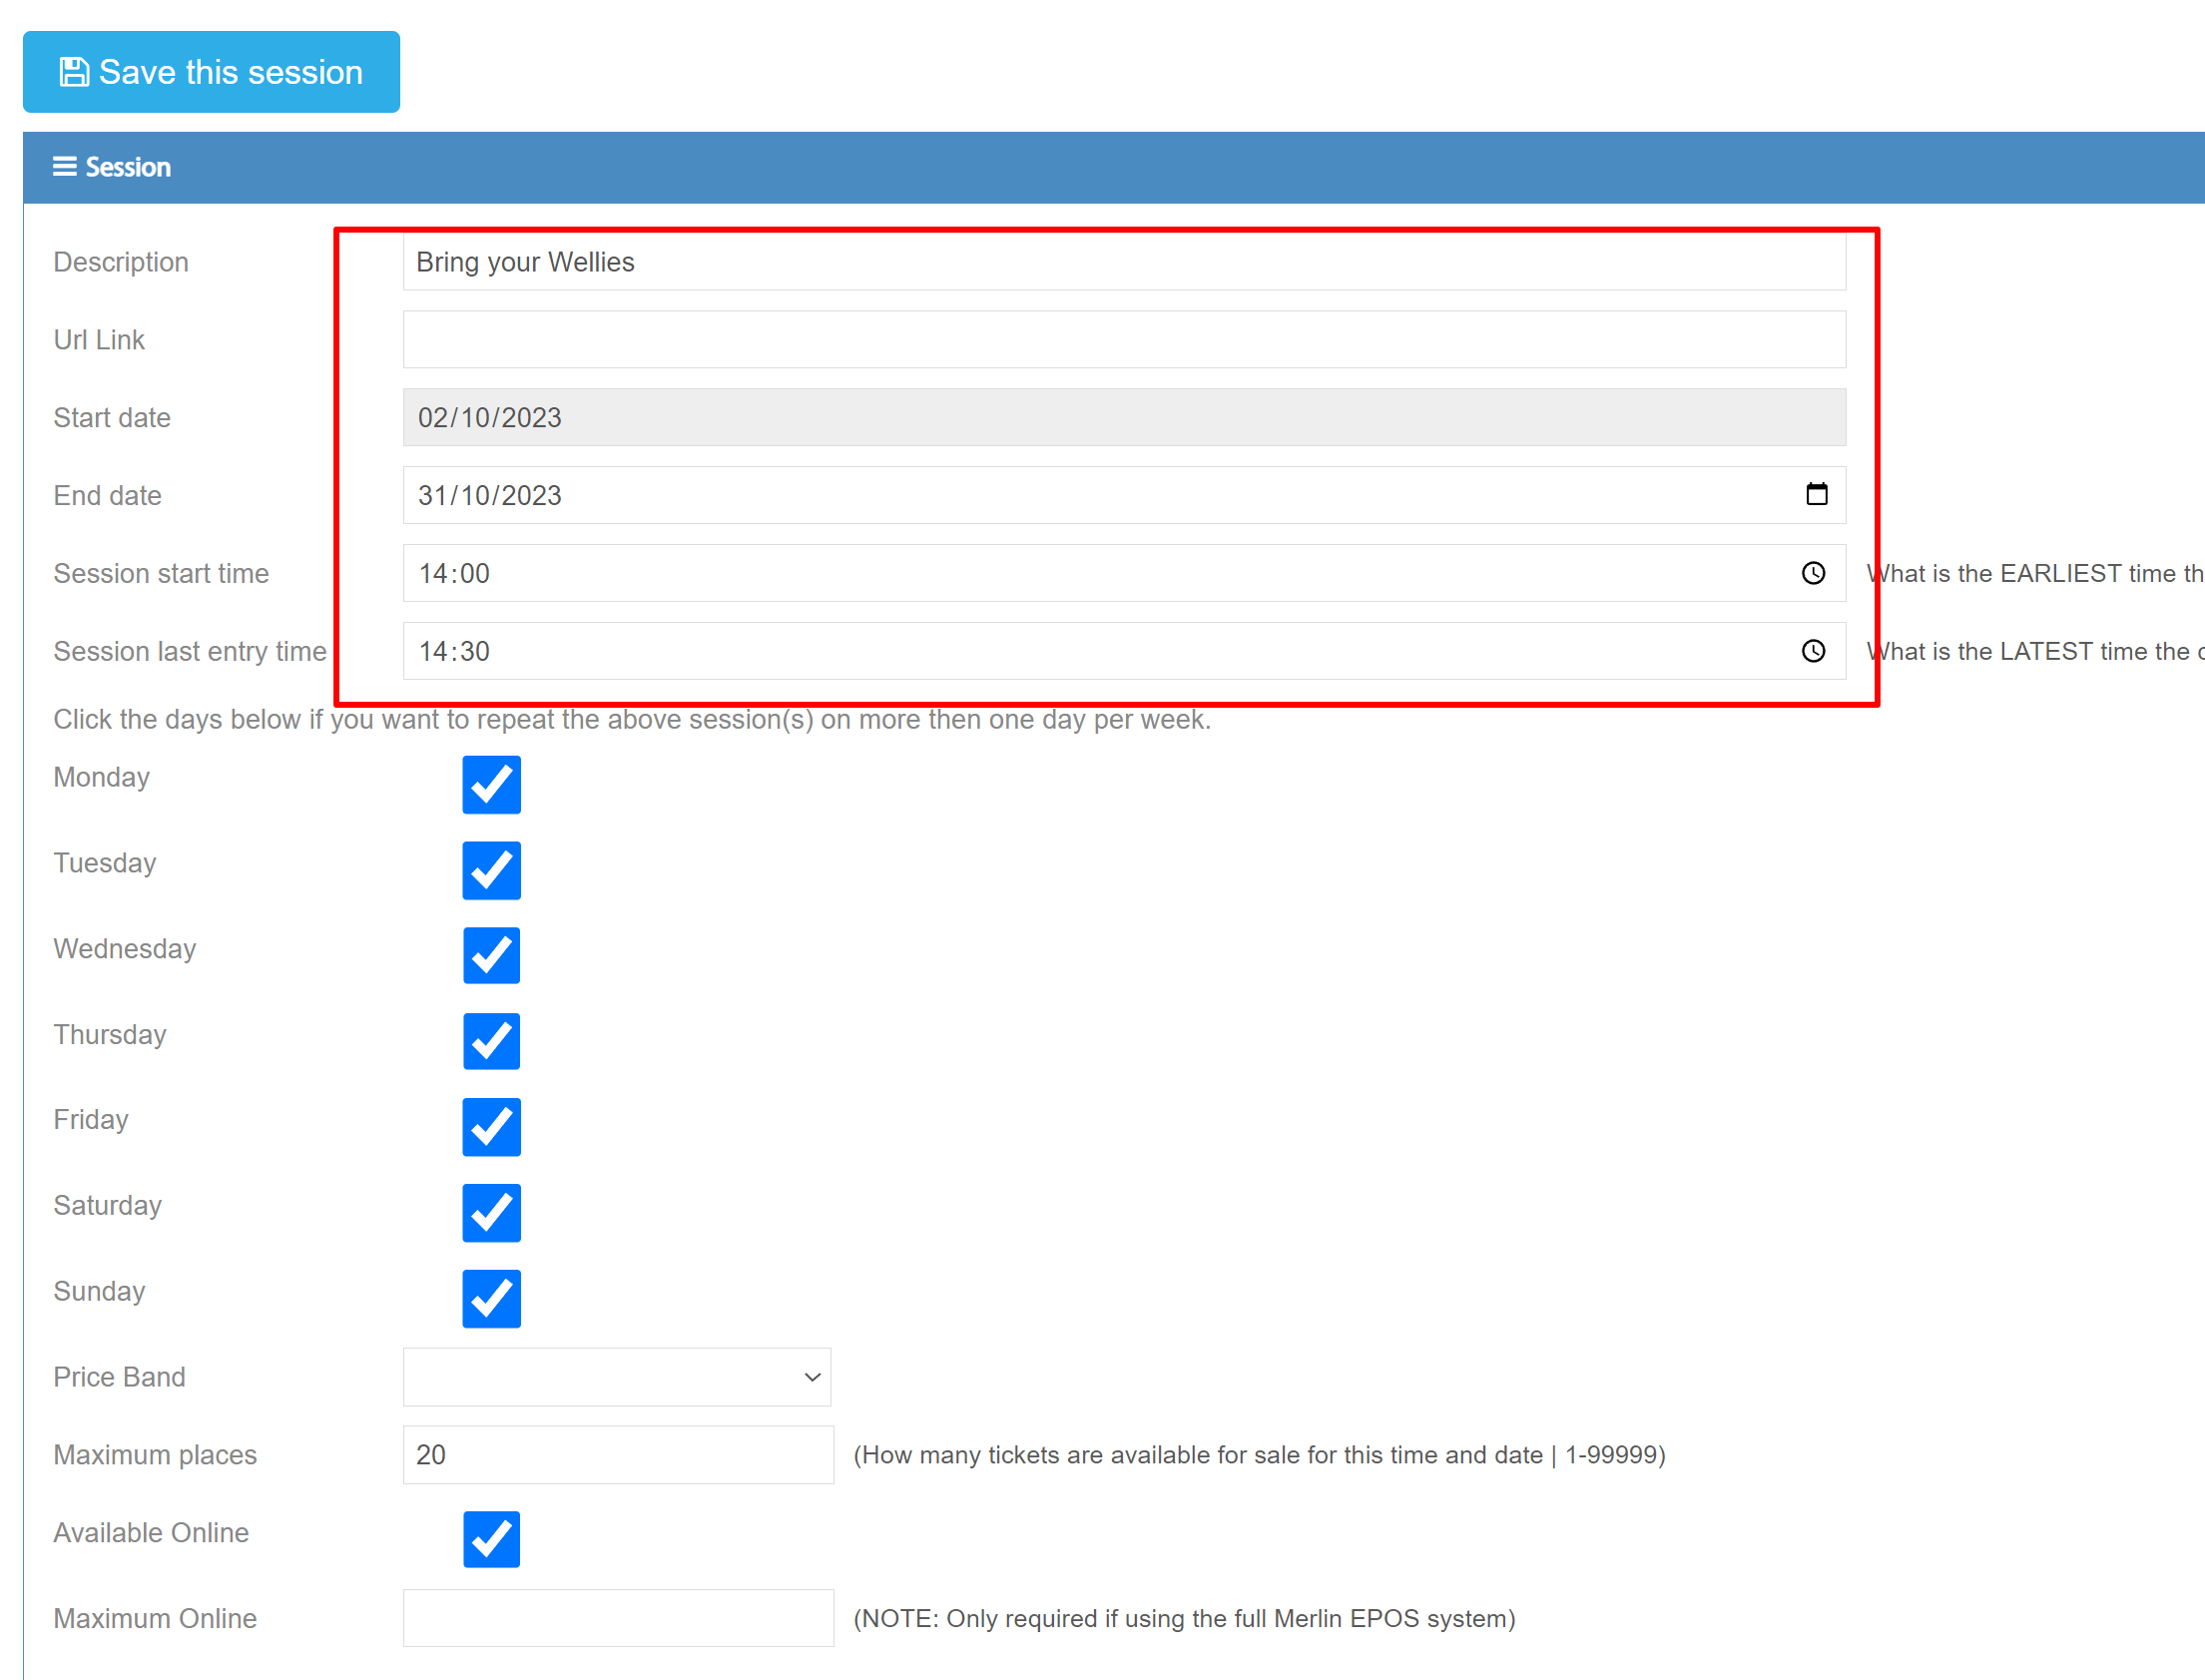The image size is (2205, 1680).
Task: Open the End date calendar picker icon
Action: click(1816, 494)
